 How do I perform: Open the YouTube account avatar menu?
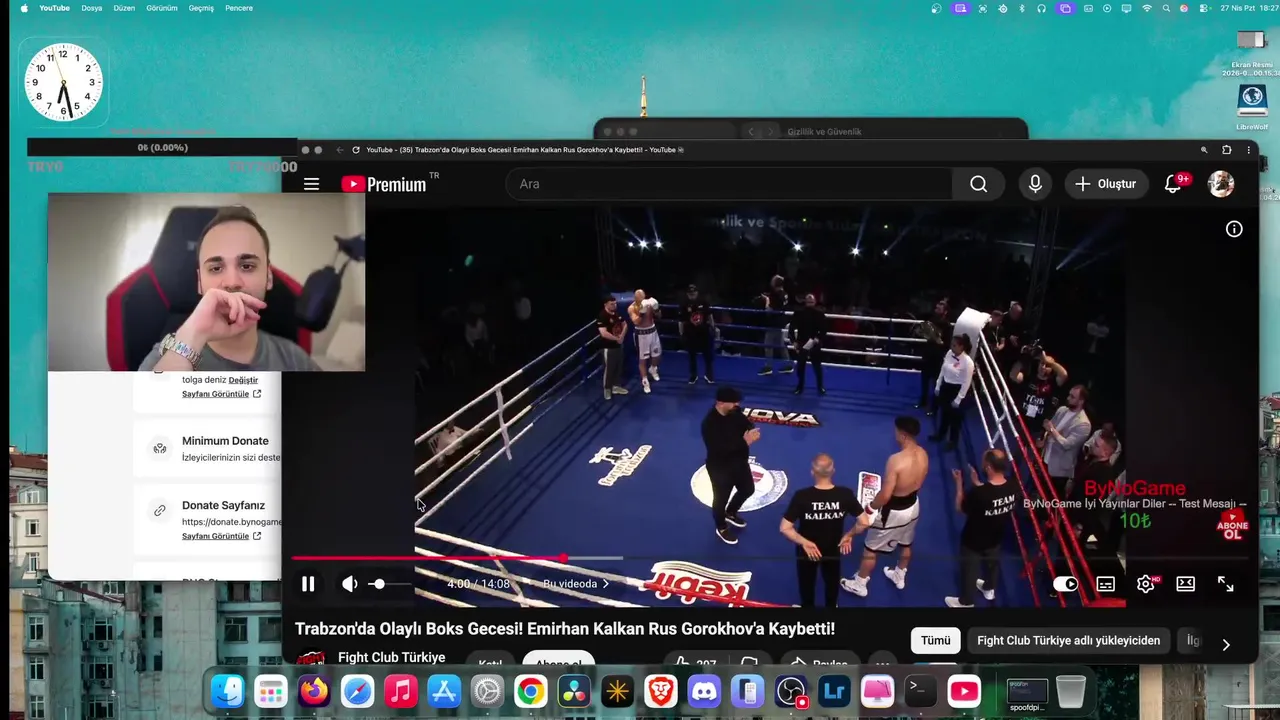[1221, 184]
